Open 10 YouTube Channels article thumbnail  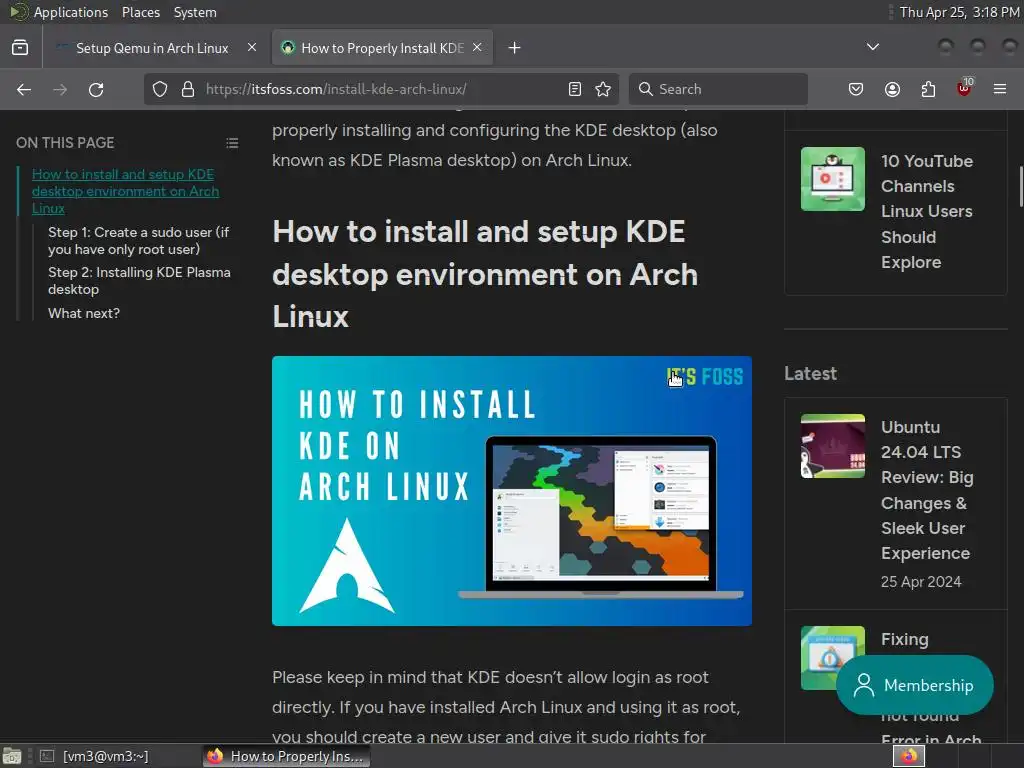(833, 179)
